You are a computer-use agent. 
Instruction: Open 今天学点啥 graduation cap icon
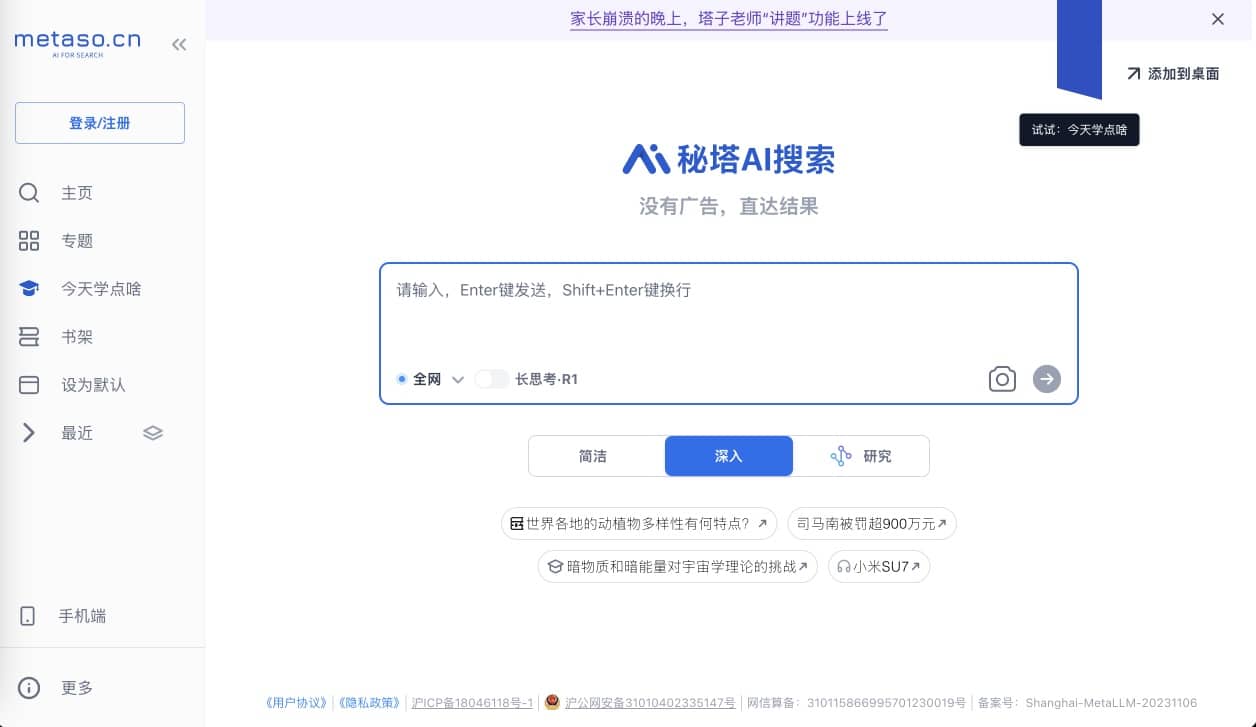(29, 289)
